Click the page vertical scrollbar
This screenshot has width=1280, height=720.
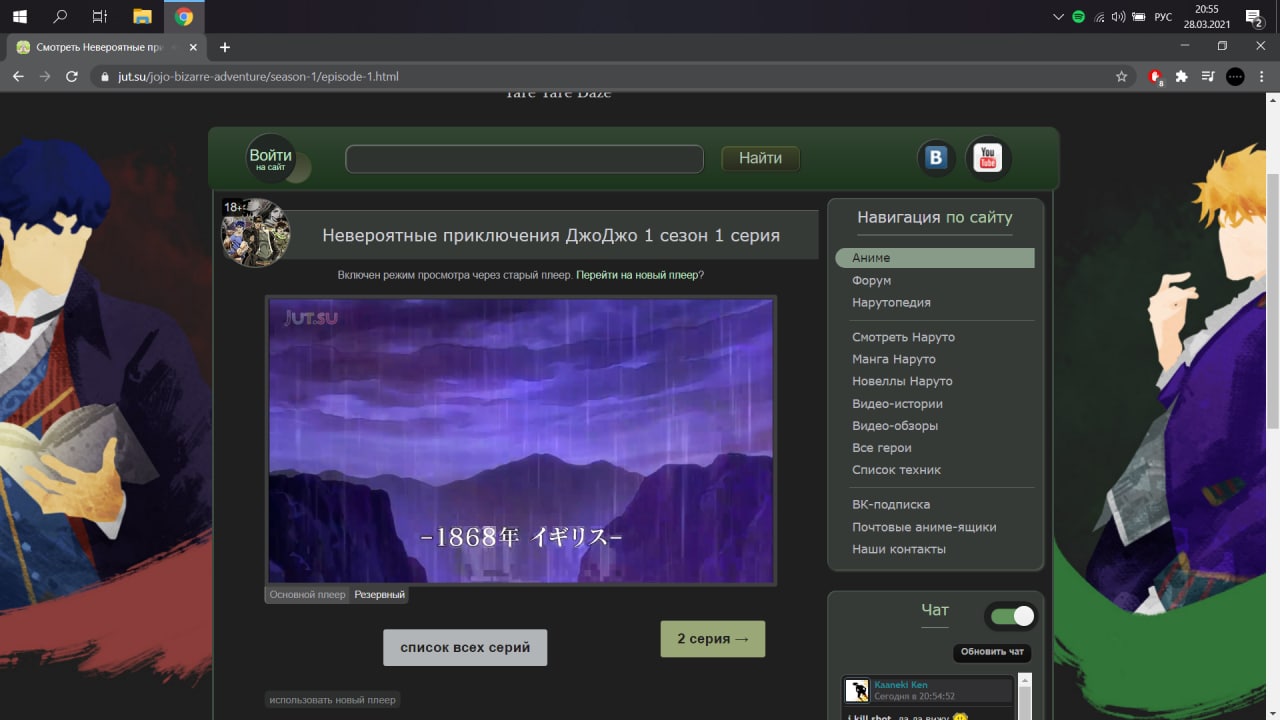tap(1272, 300)
